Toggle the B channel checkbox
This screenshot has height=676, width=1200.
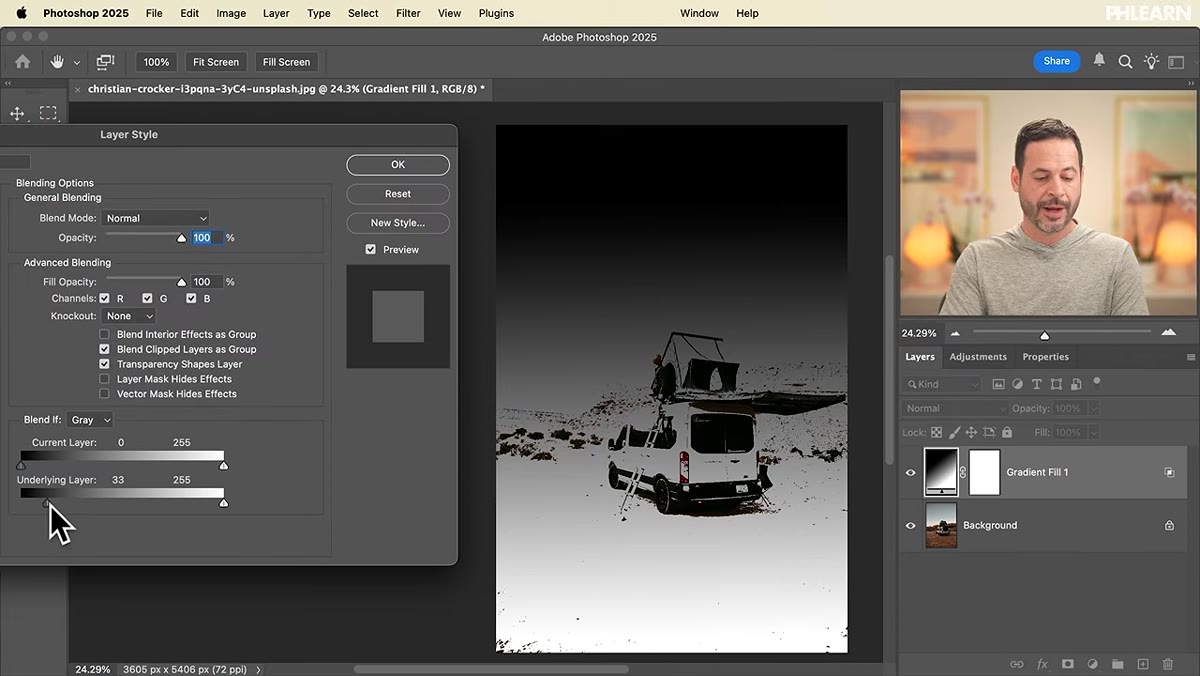click(x=190, y=298)
